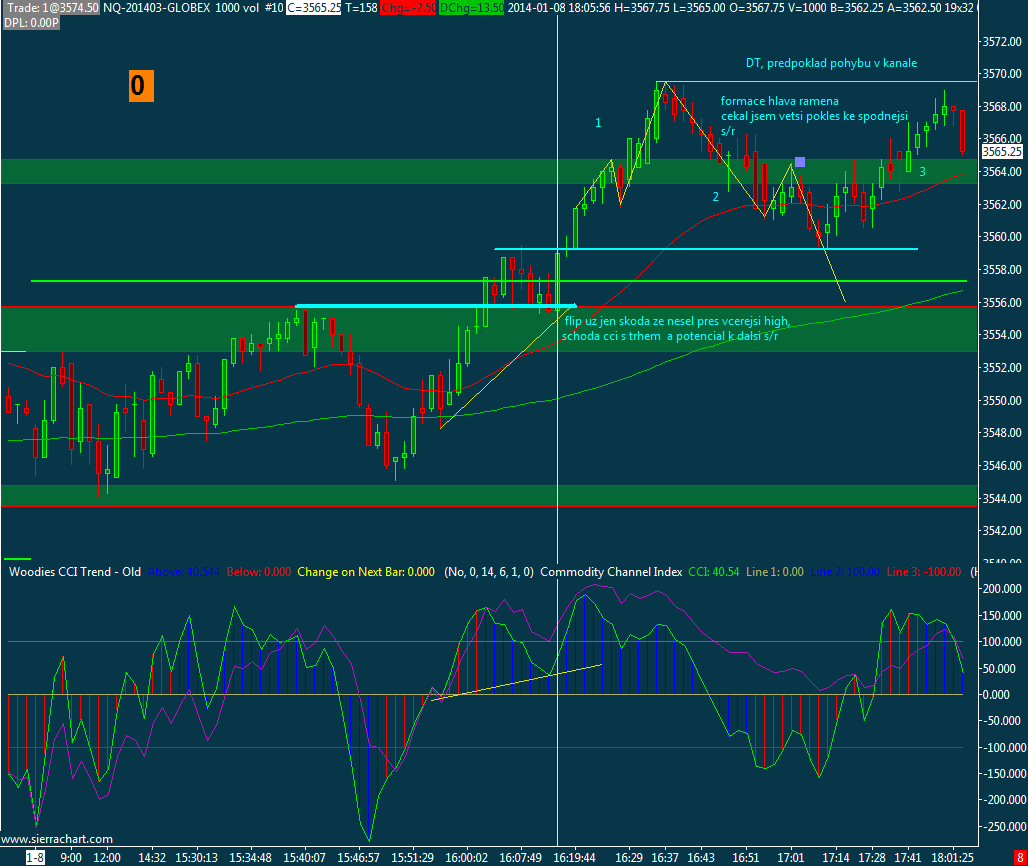1028x866 pixels.
Task: Select the 'flip uz jen skoda' text annotation
Action: 677,328
